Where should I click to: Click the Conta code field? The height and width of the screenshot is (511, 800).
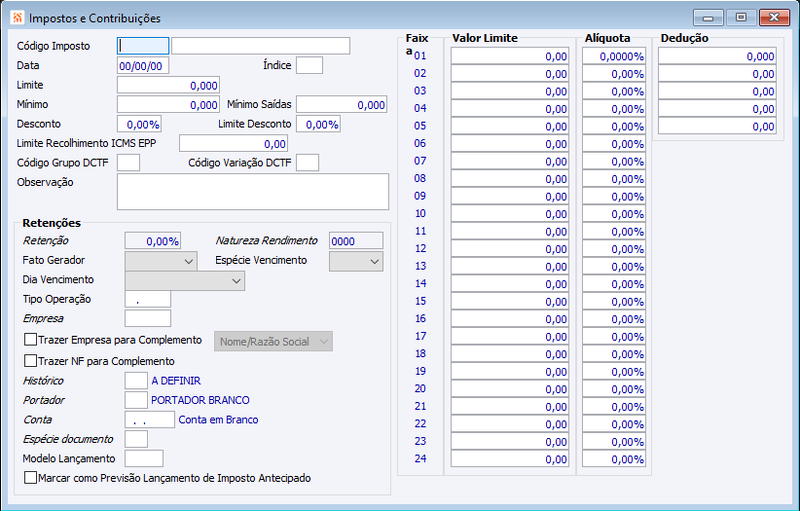click(149, 420)
